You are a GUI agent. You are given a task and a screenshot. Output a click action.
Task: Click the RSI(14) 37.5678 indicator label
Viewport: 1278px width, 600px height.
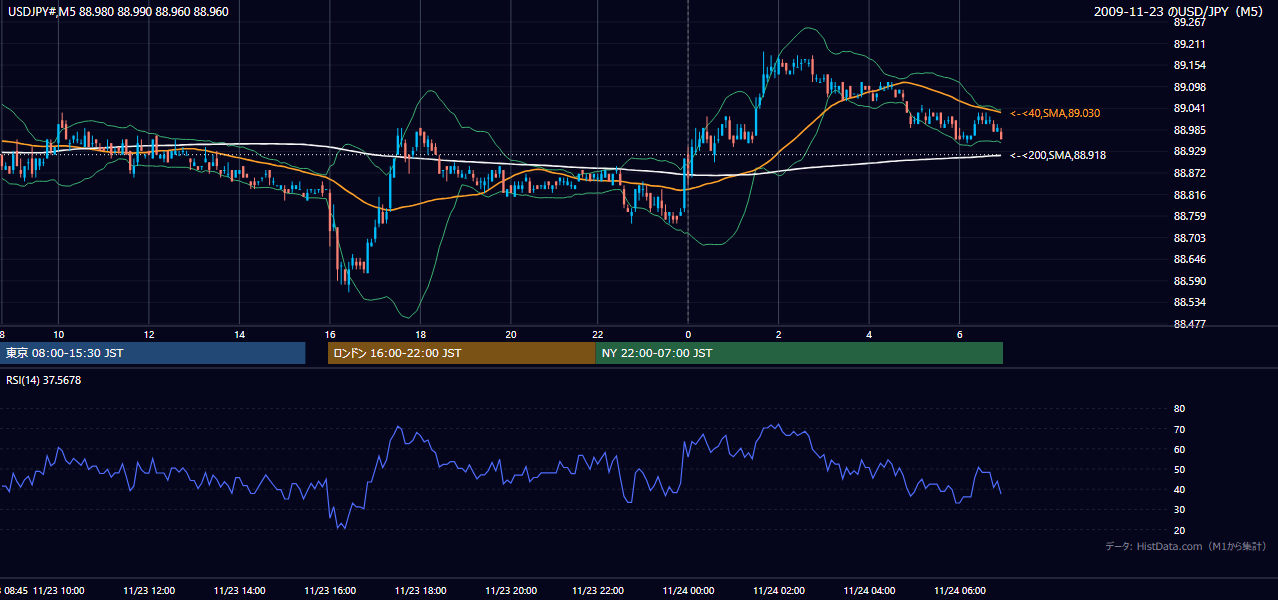[43, 380]
